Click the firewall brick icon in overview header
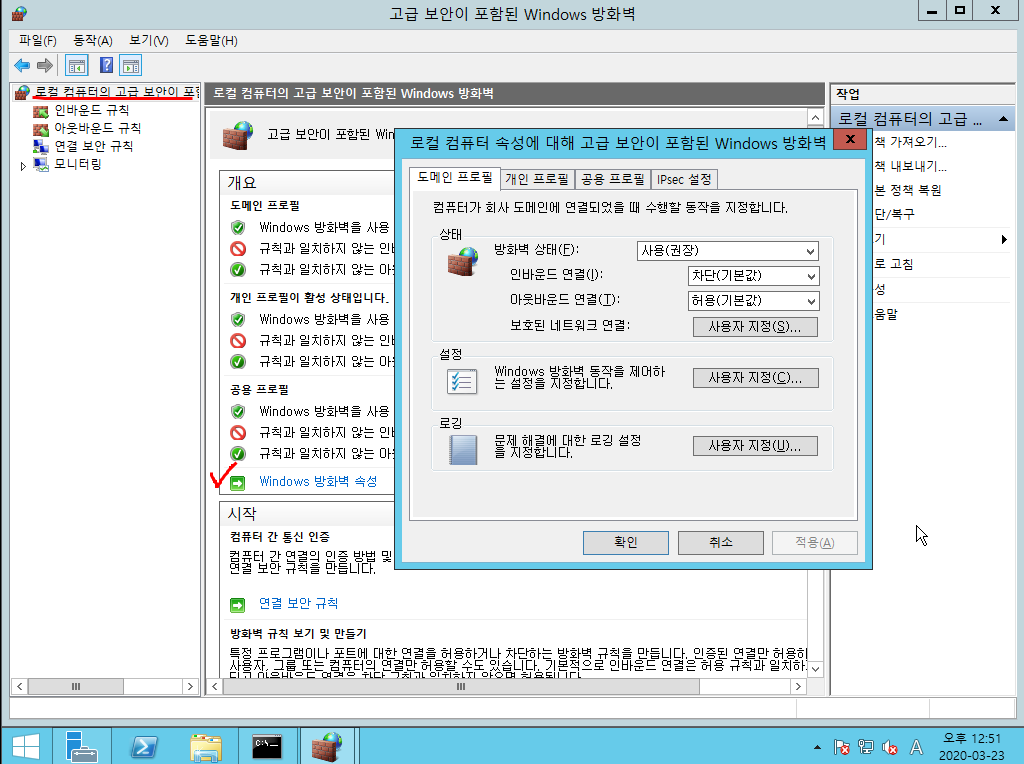Image resolution: width=1024 pixels, height=764 pixels. pyautogui.click(x=237, y=136)
